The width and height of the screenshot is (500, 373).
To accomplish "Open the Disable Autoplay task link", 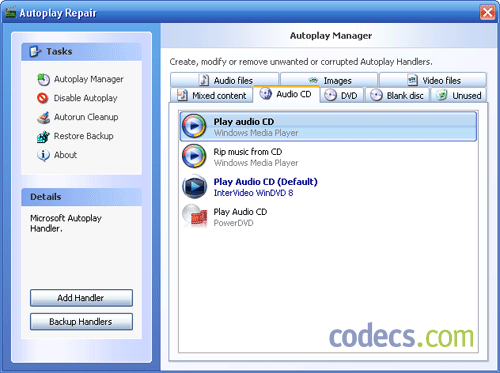I will click(x=86, y=98).
